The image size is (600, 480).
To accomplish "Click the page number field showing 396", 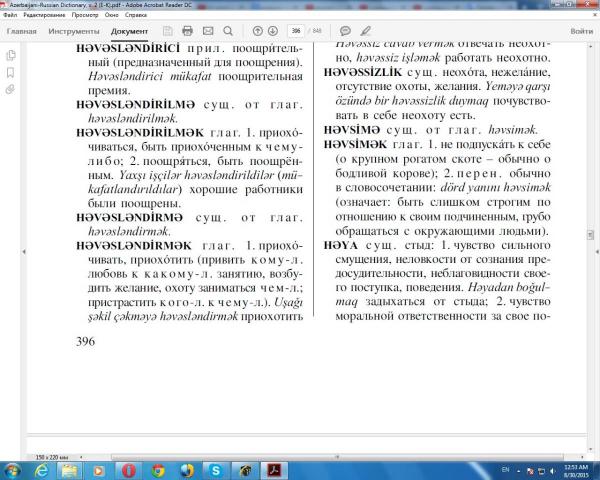I will [x=296, y=31].
